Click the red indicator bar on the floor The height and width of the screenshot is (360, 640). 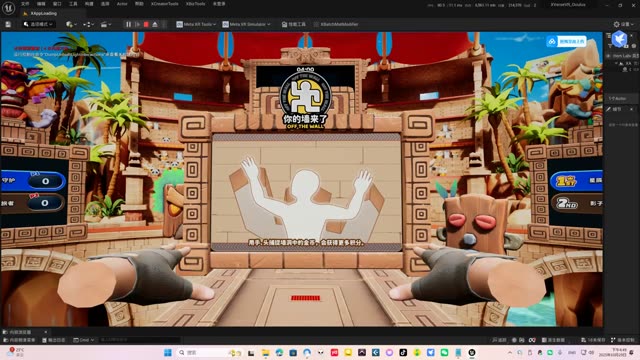click(x=305, y=298)
